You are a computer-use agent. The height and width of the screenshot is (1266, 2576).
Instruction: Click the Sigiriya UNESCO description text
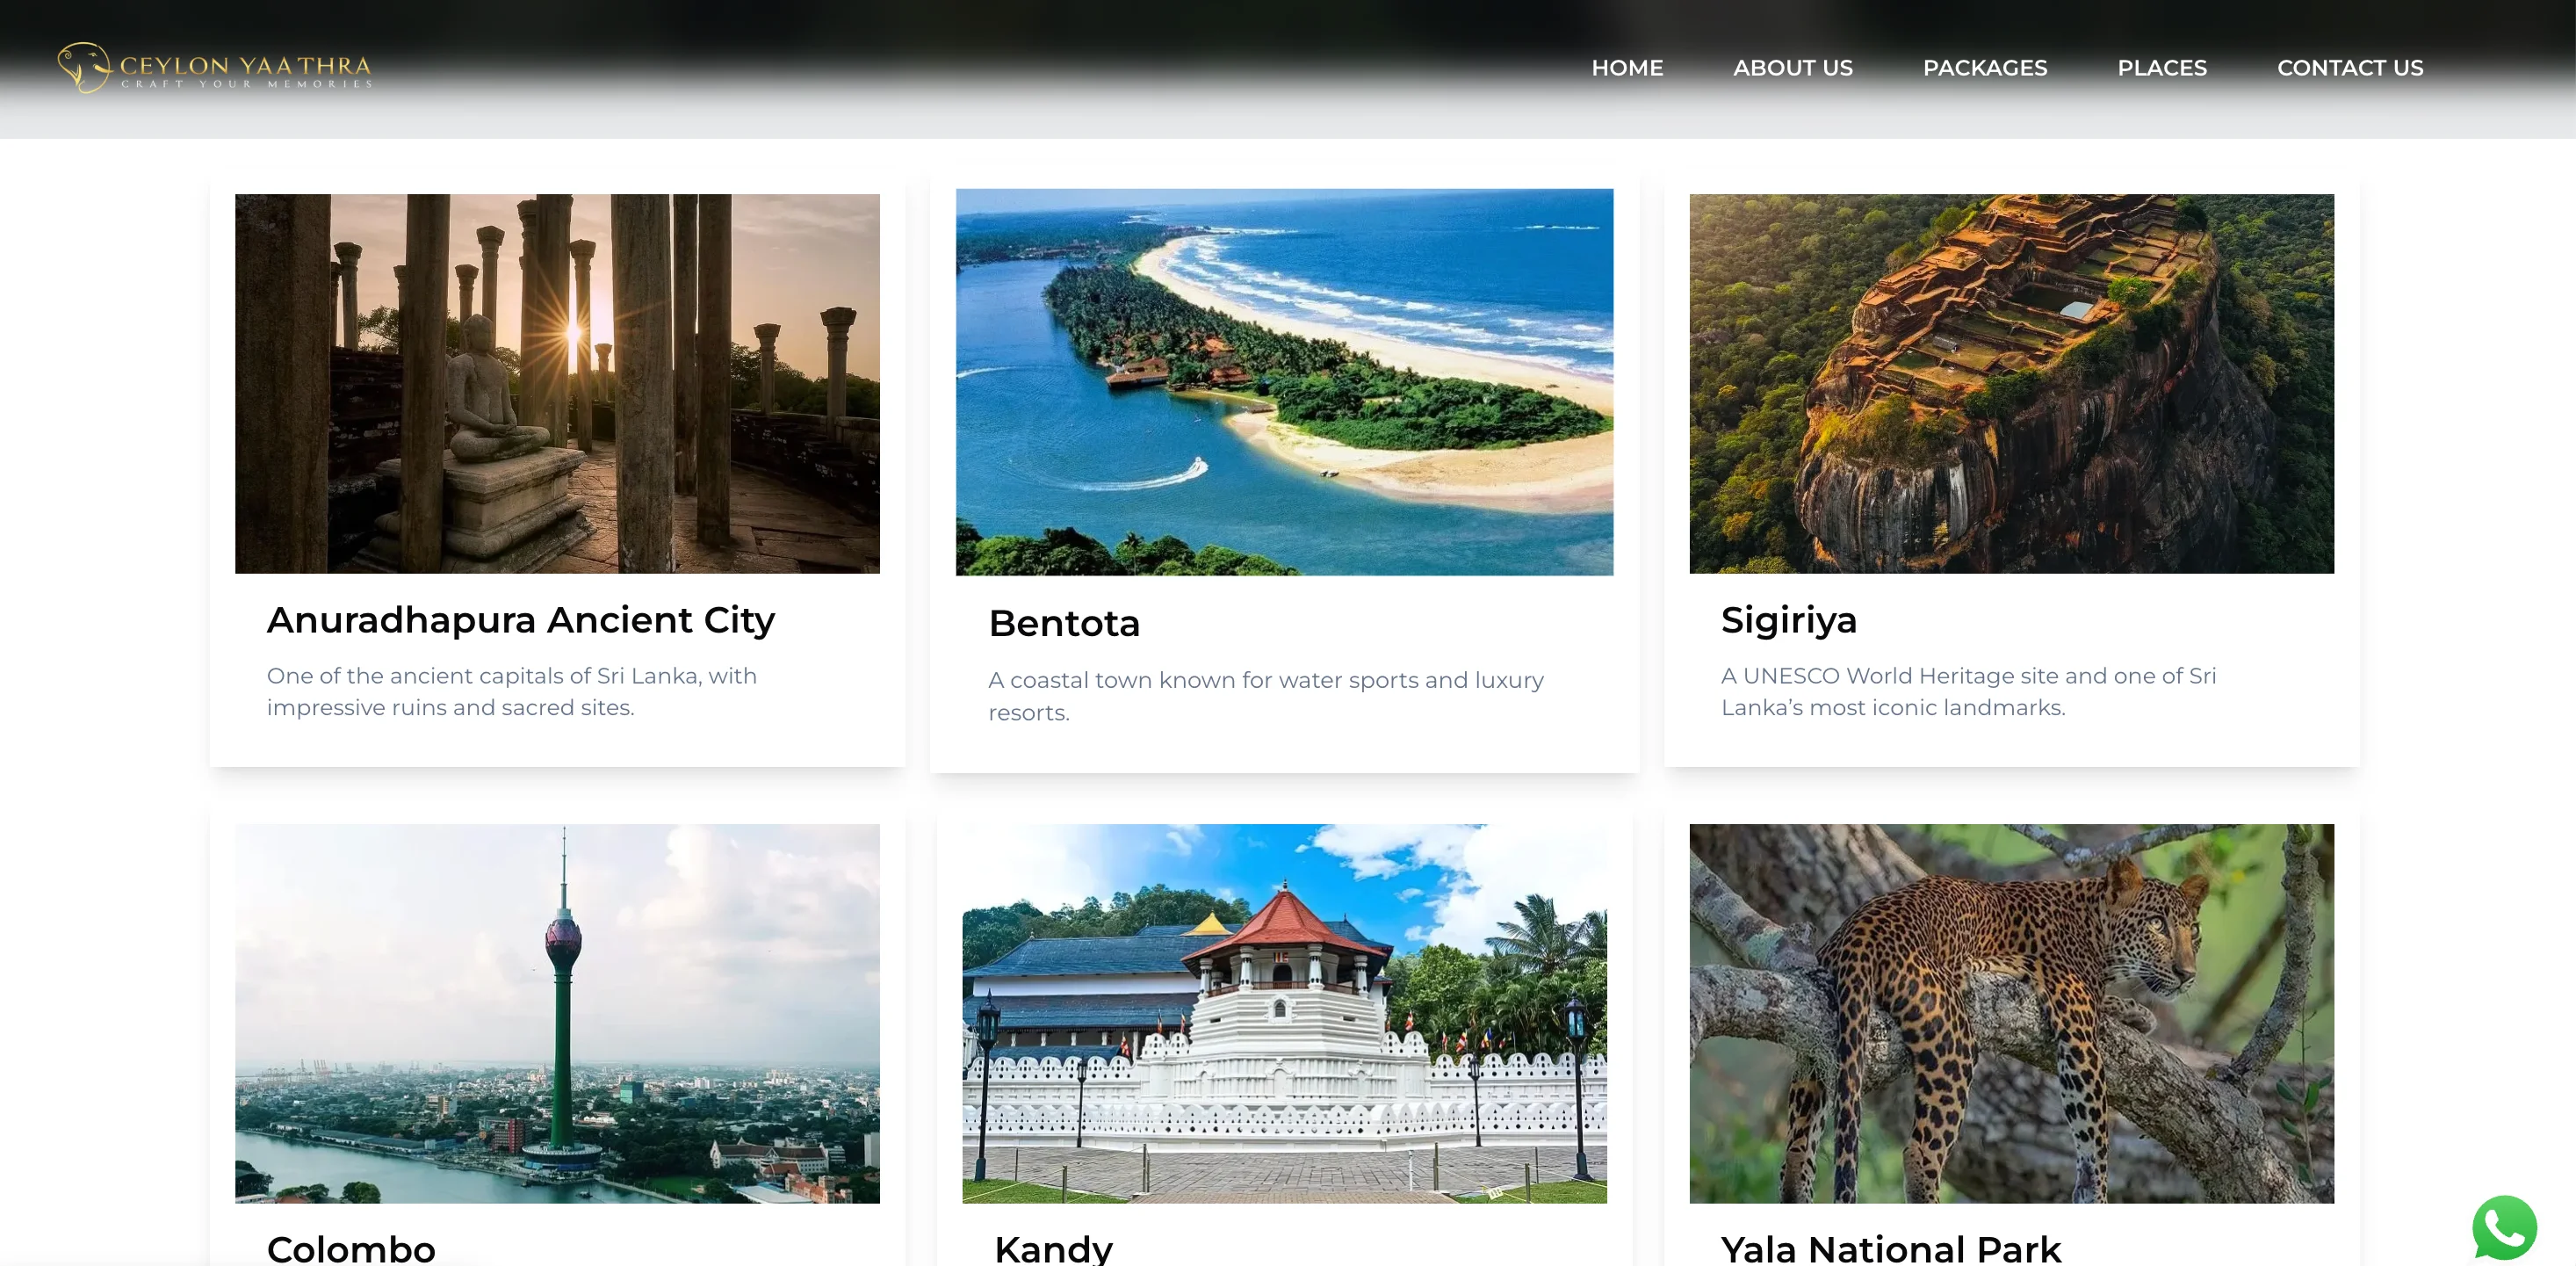click(1968, 691)
